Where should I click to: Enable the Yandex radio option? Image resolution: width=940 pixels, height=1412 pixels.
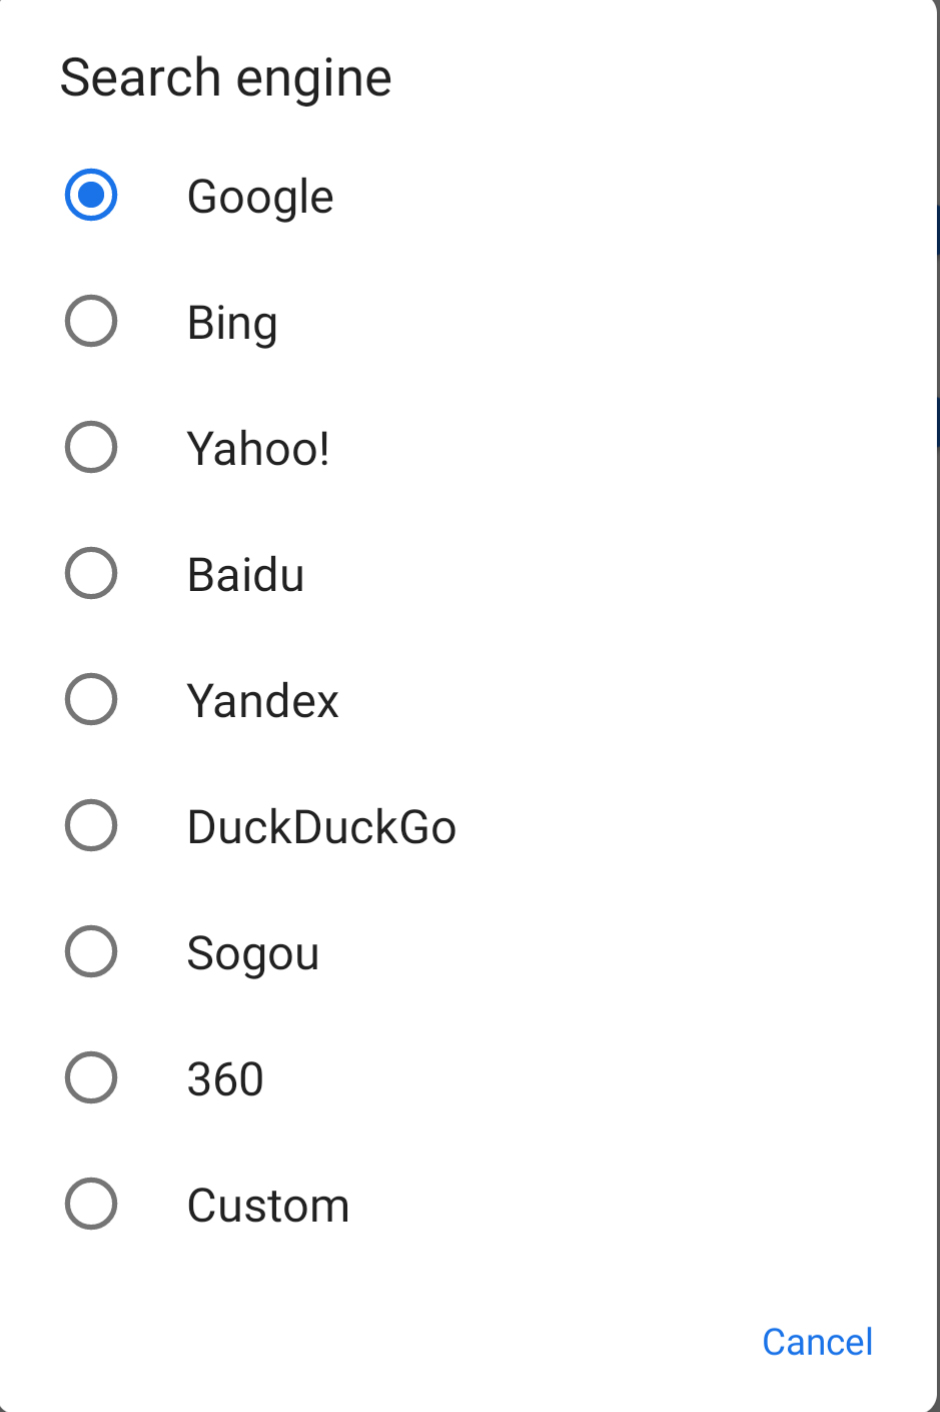point(91,699)
